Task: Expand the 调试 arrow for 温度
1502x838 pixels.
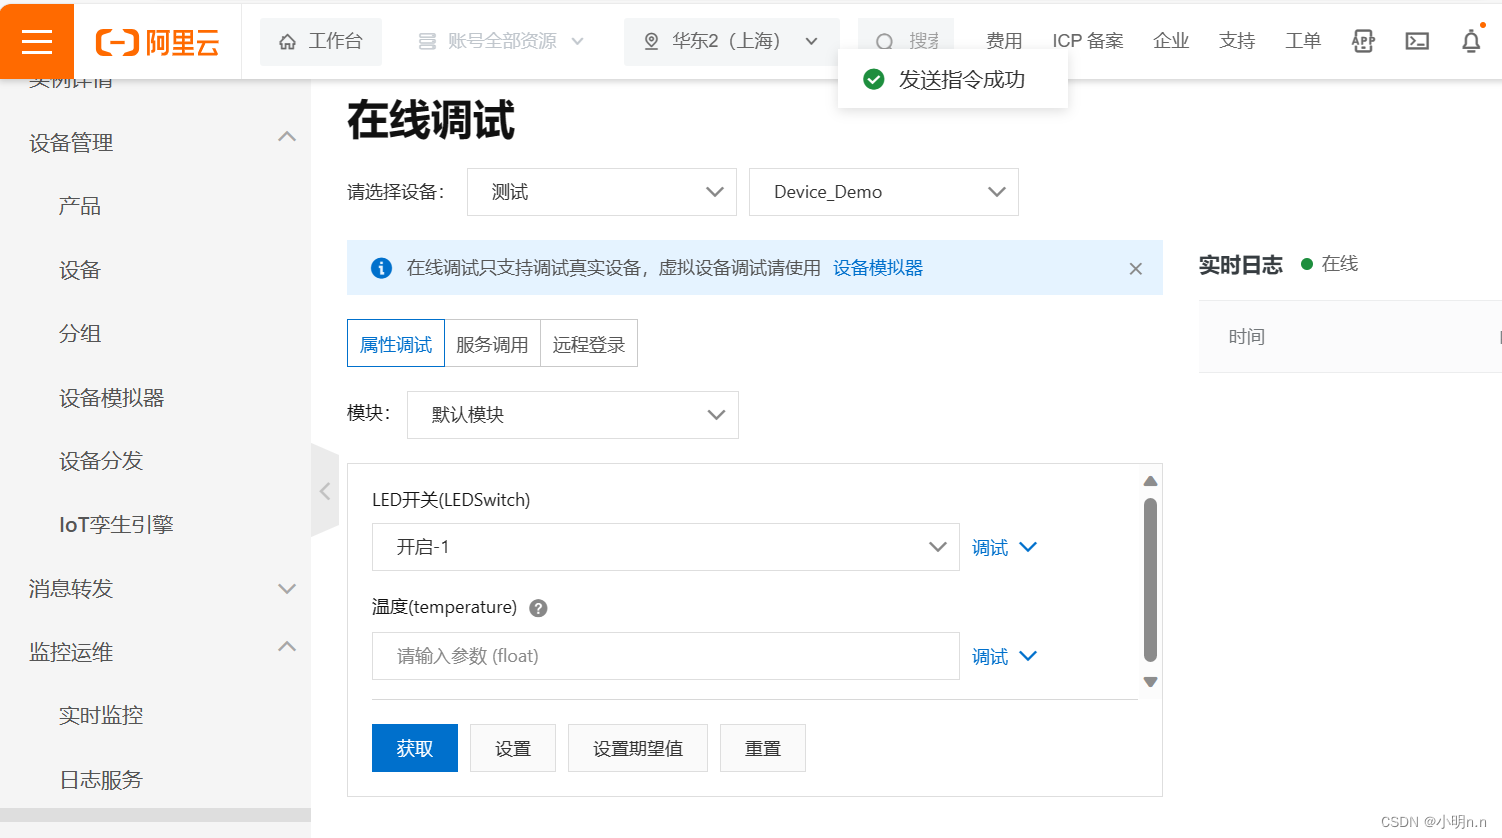Action: point(1028,656)
